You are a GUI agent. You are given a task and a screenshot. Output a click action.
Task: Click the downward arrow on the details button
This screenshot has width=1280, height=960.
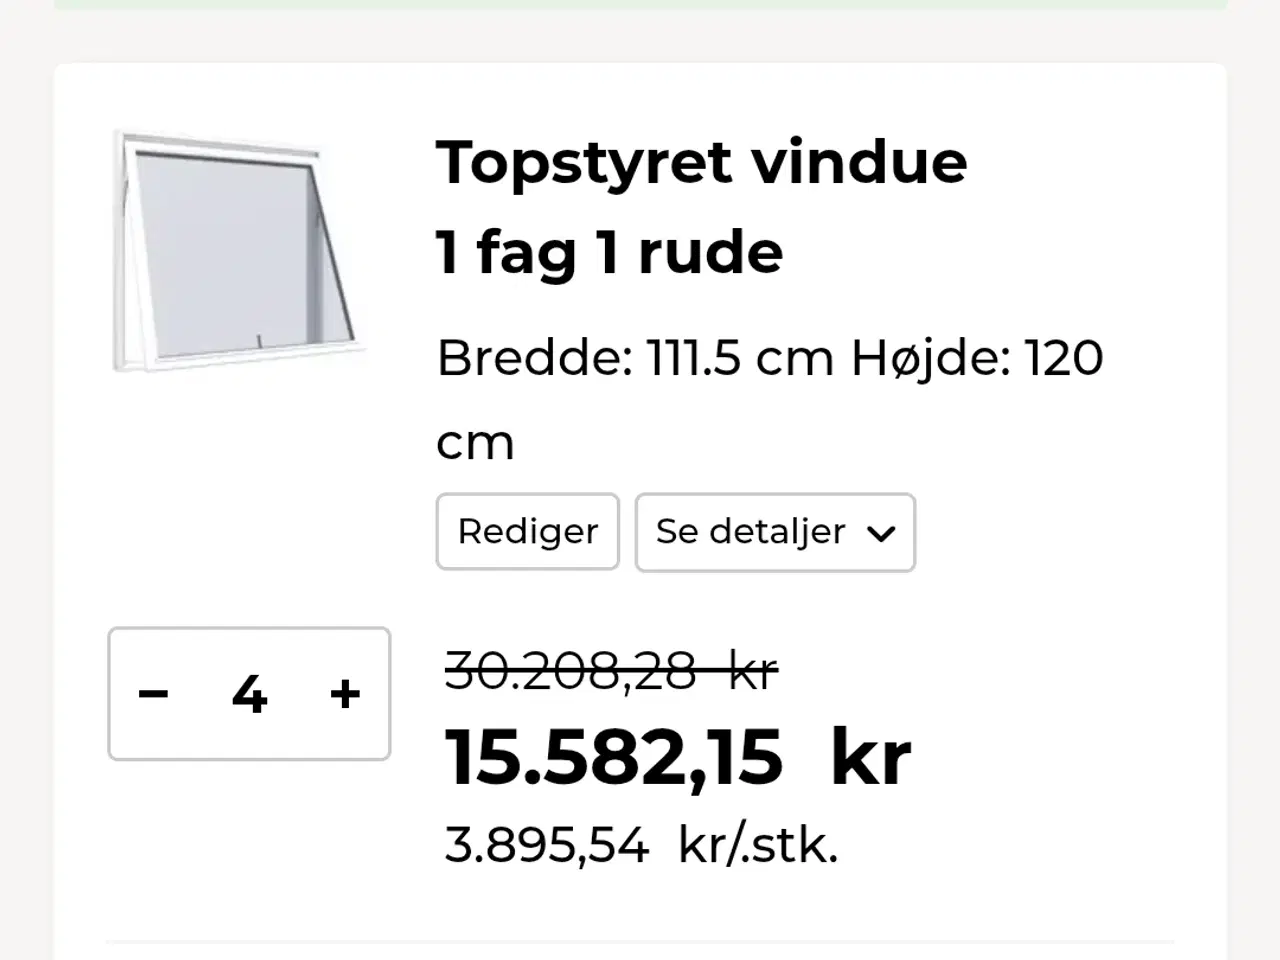point(881,533)
